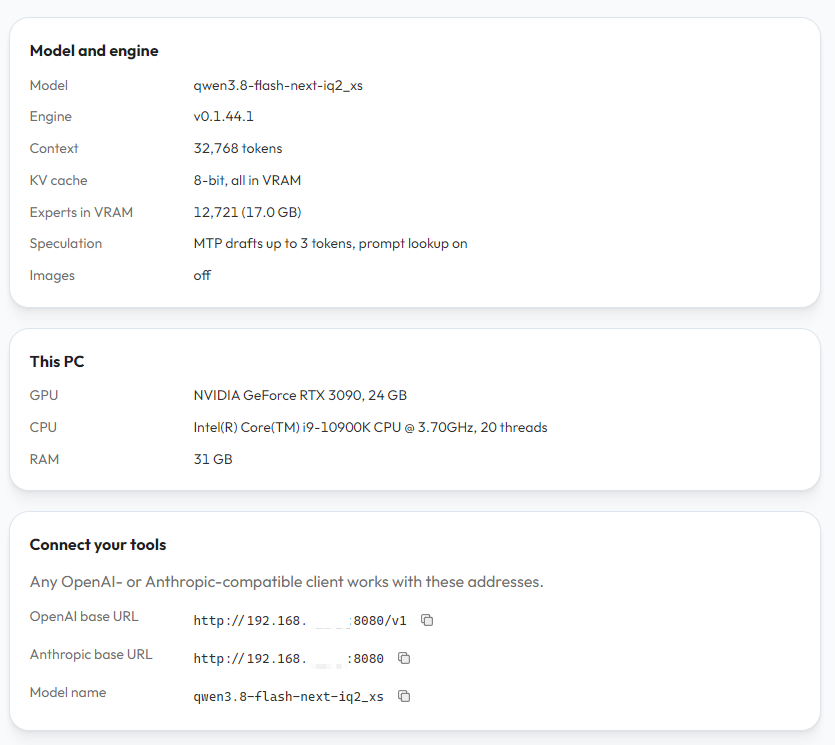Select the Anthropic URL text ending in :8080
835x745 pixels.
[x=289, y=659]
